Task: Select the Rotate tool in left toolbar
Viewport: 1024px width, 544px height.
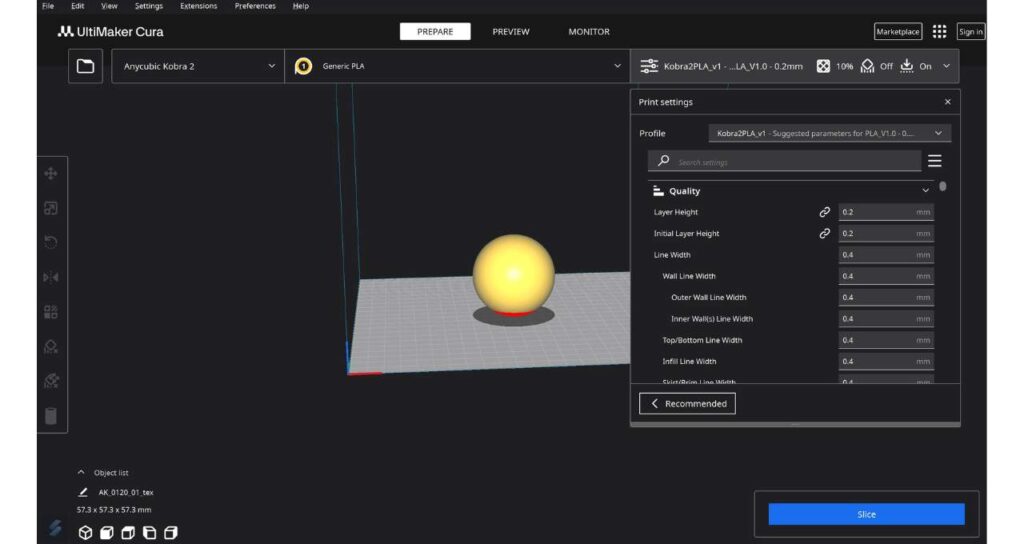Action: [x=50, y=242]
